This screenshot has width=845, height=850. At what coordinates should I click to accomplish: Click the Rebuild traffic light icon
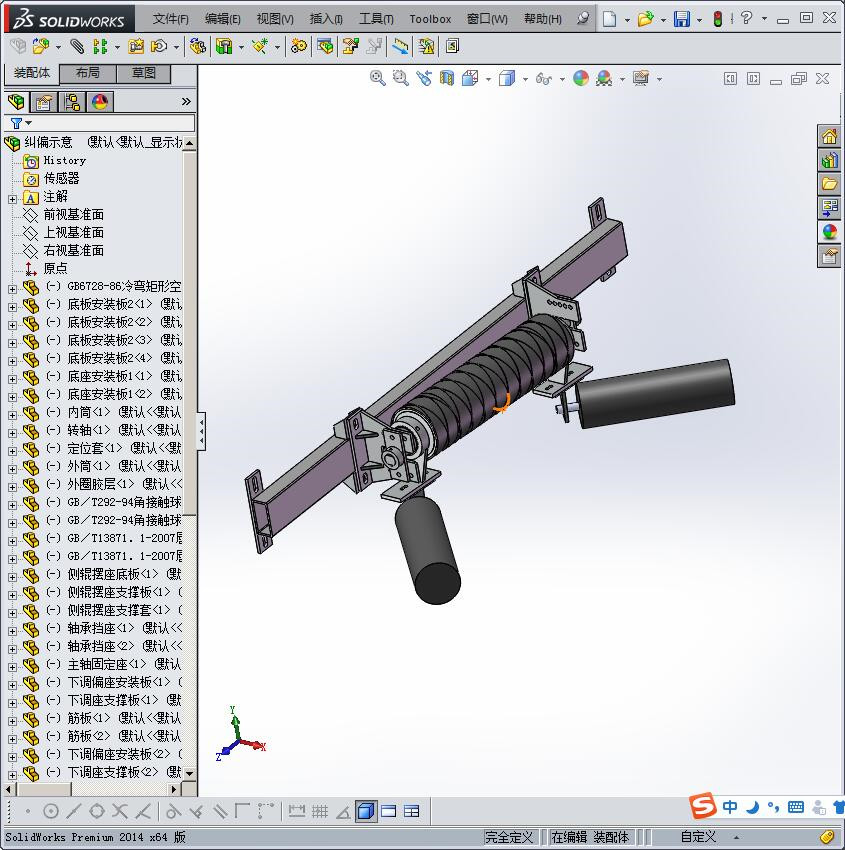[x=718, y=19]
